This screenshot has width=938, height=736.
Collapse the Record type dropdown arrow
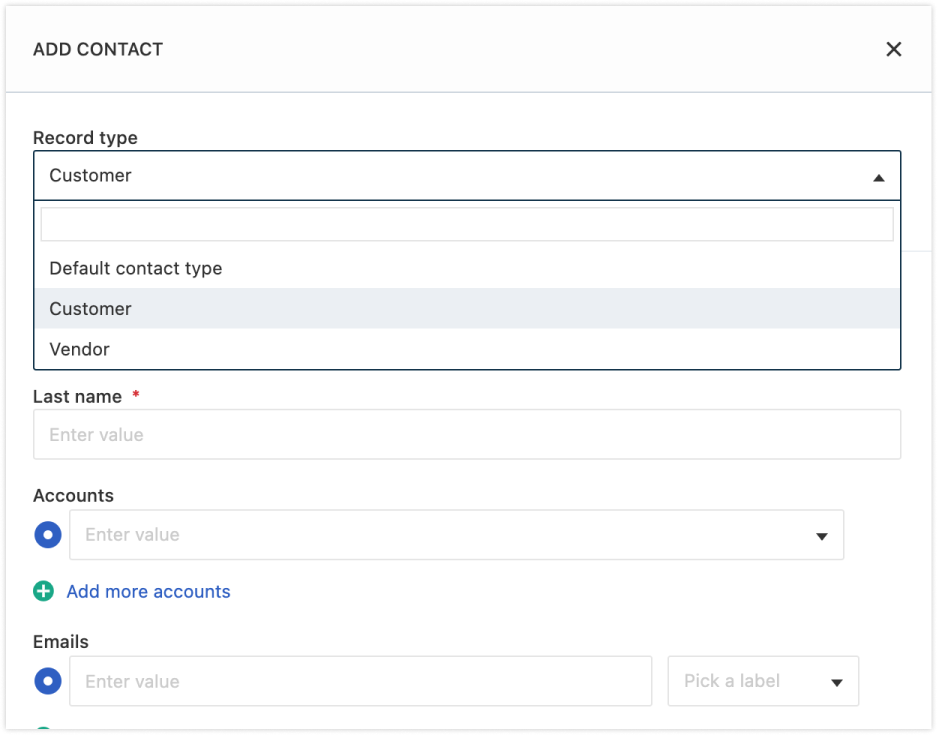click(878, 177)
